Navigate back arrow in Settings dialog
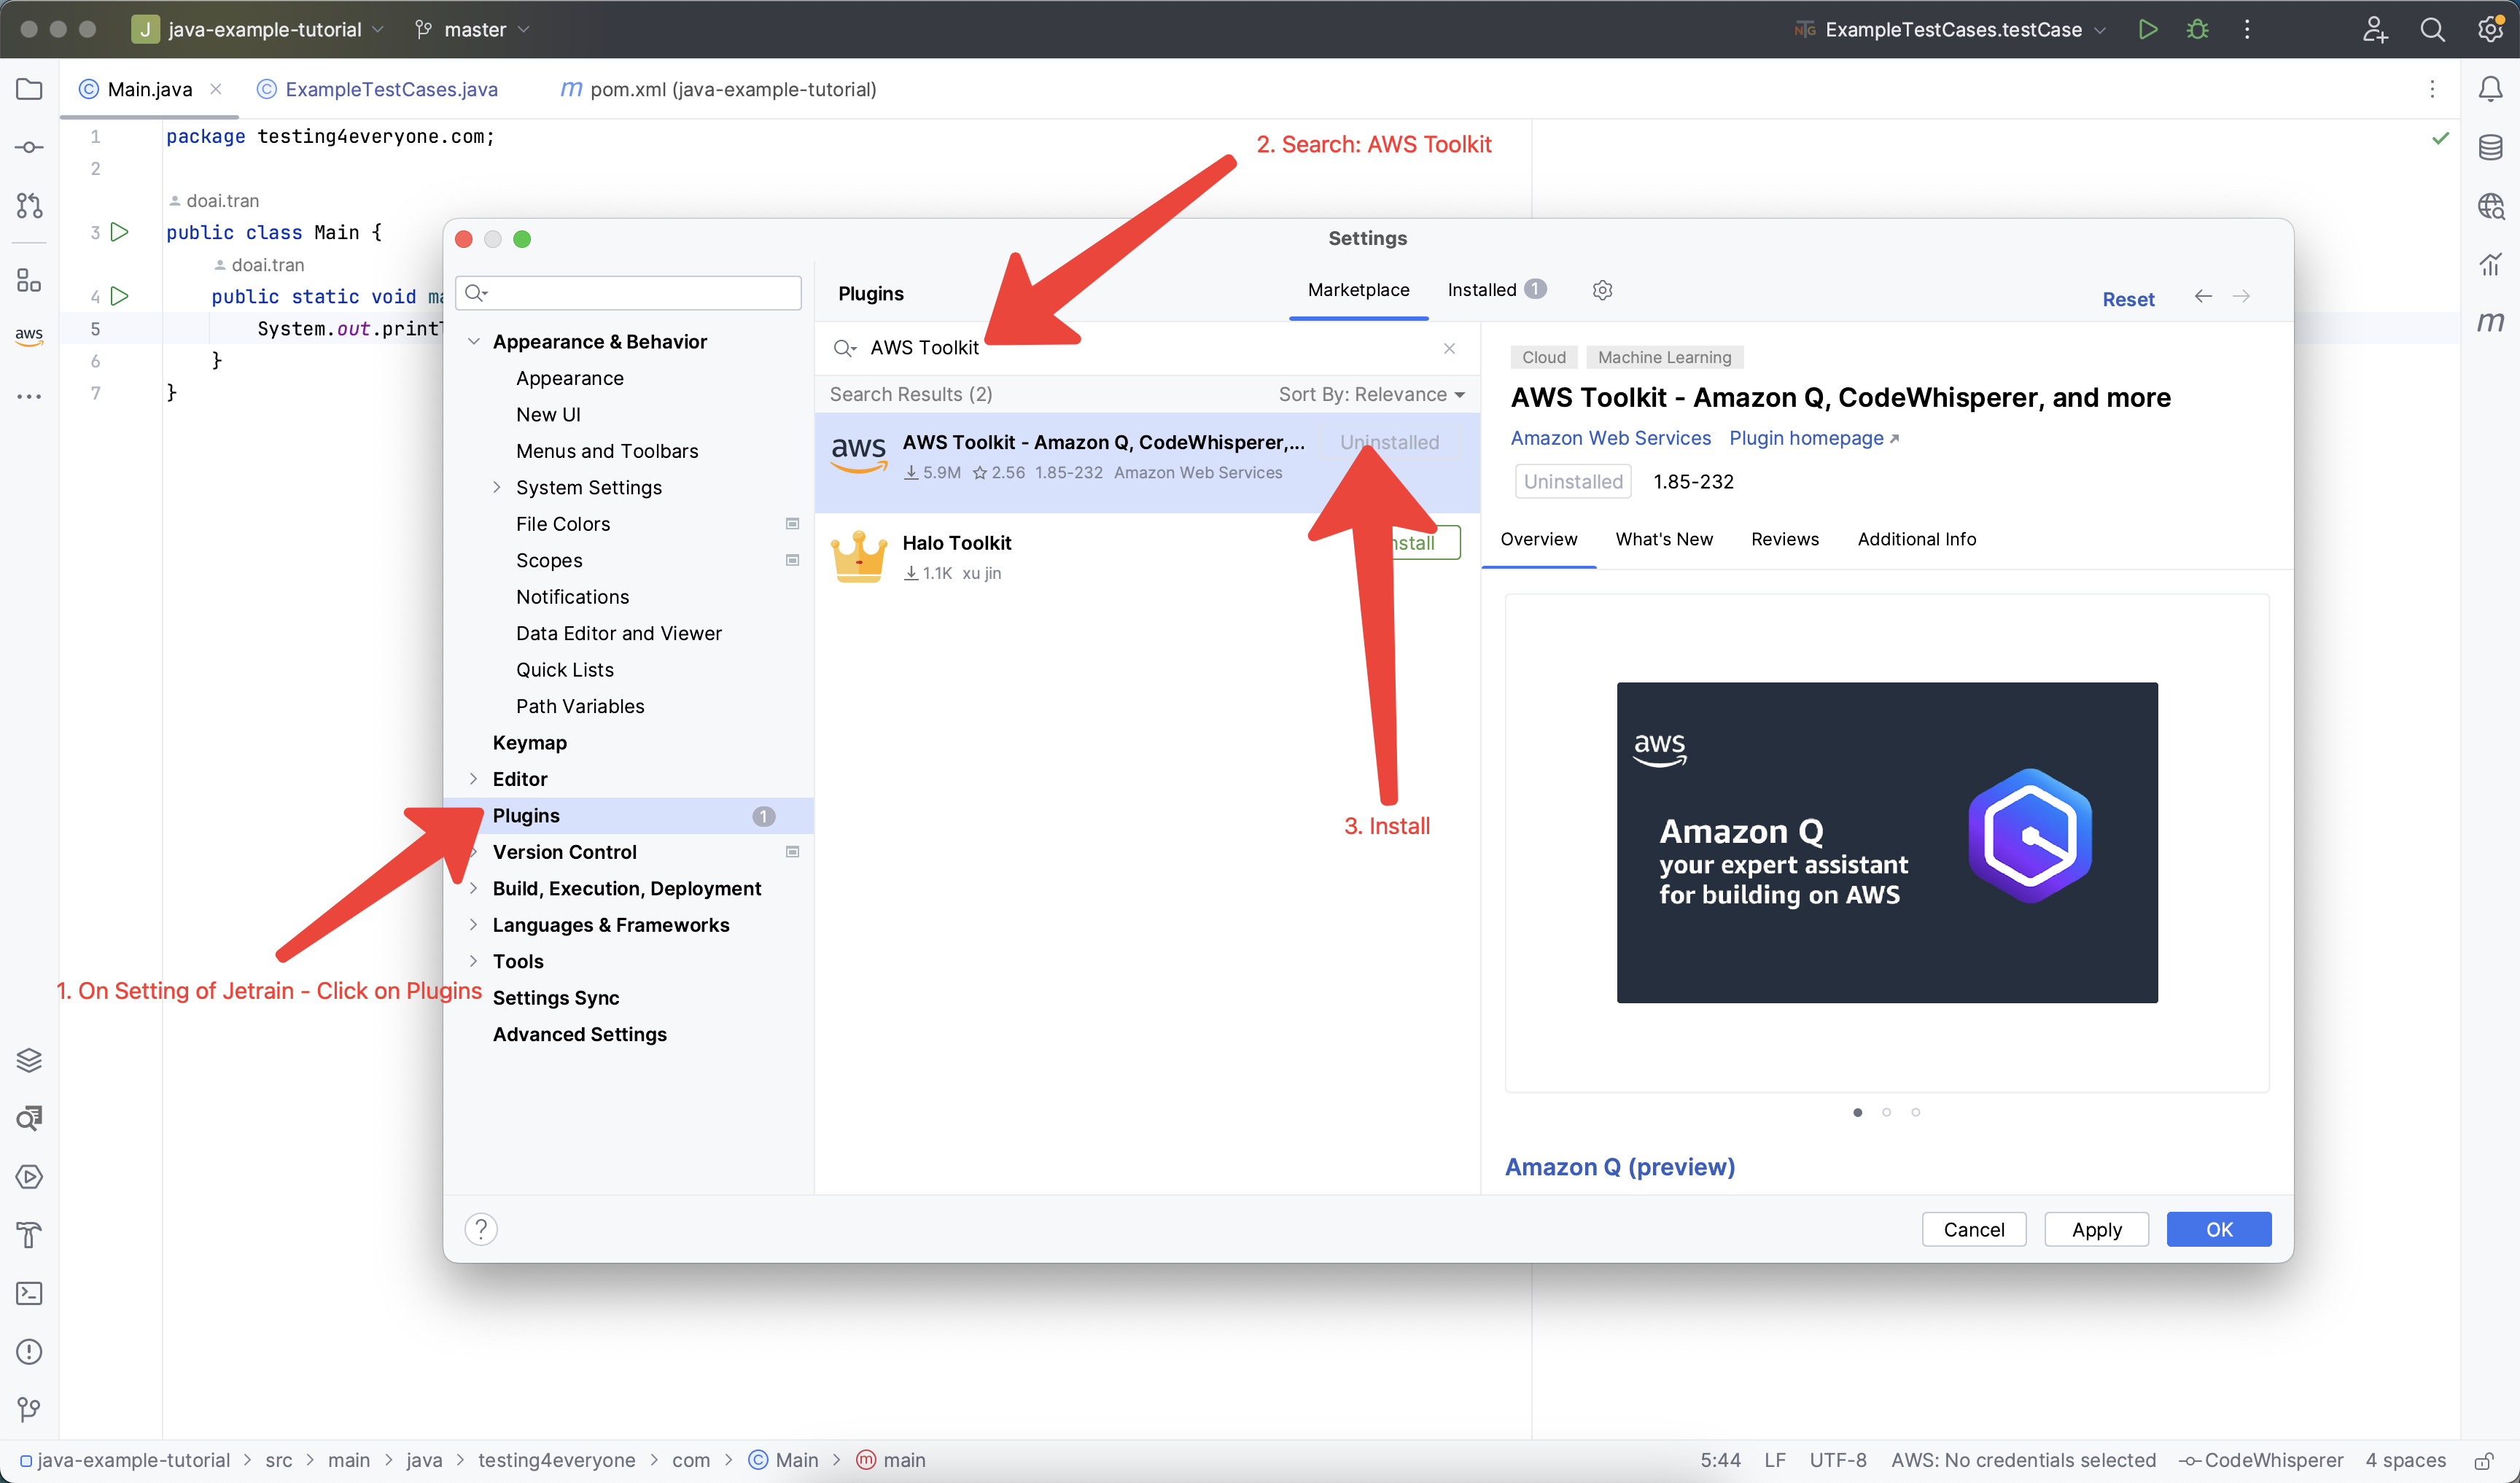 (2203, 296)
